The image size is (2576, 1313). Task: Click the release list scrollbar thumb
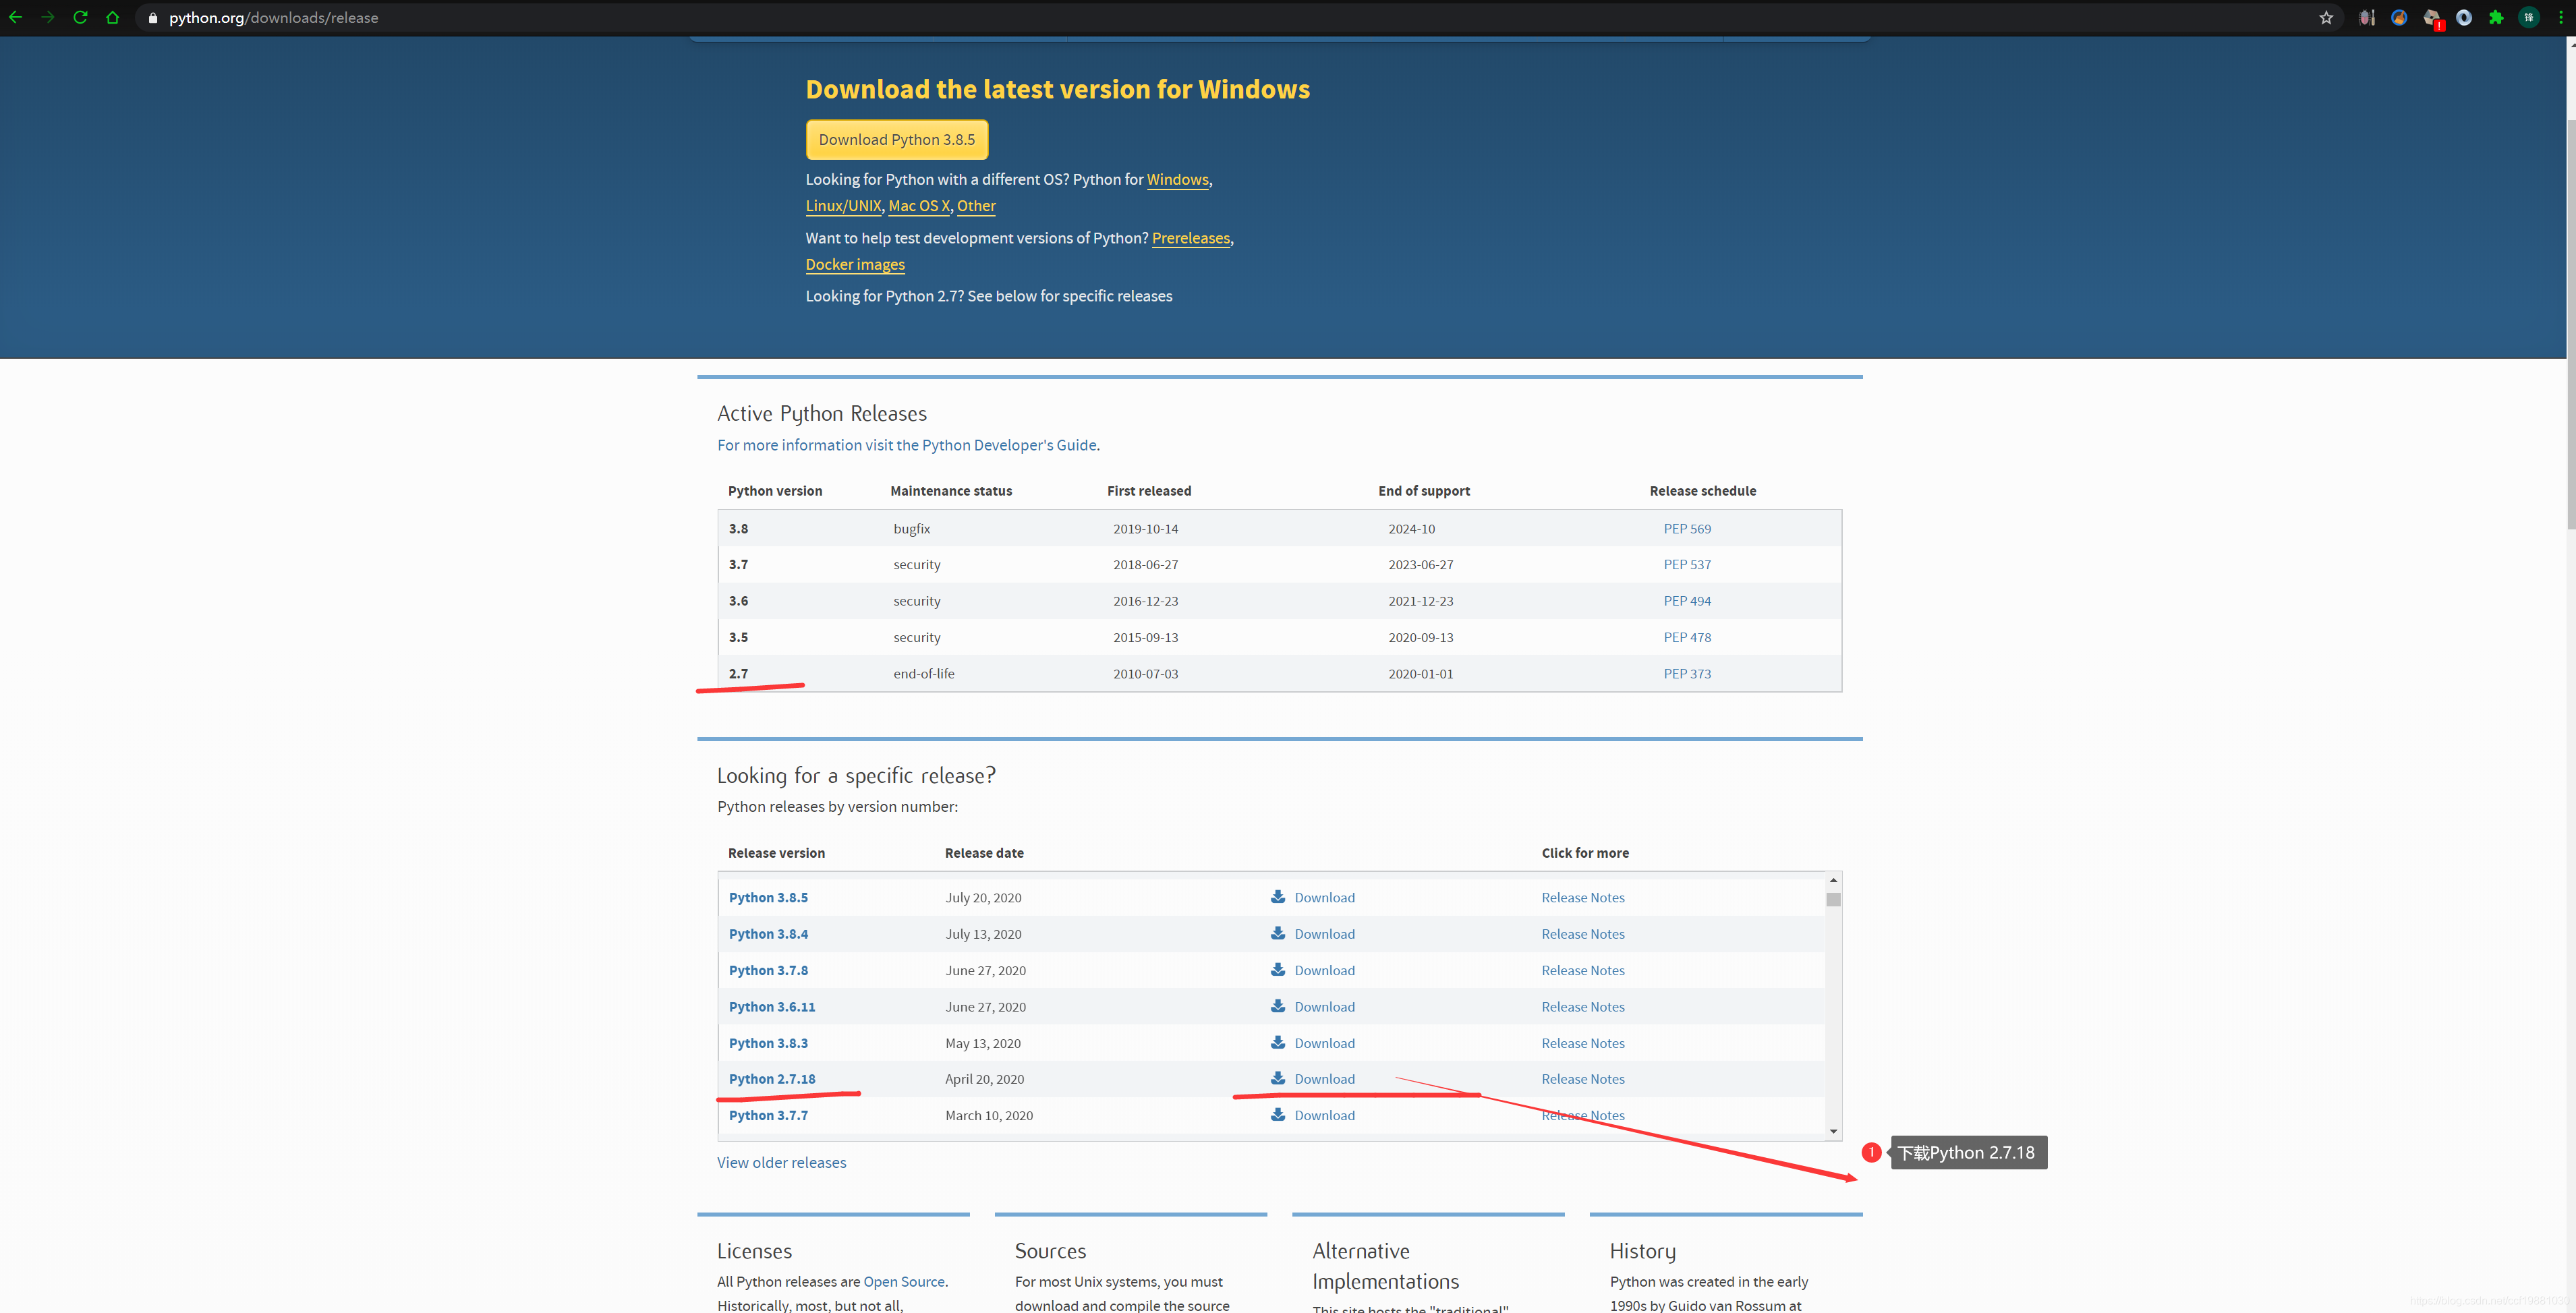1833,899
